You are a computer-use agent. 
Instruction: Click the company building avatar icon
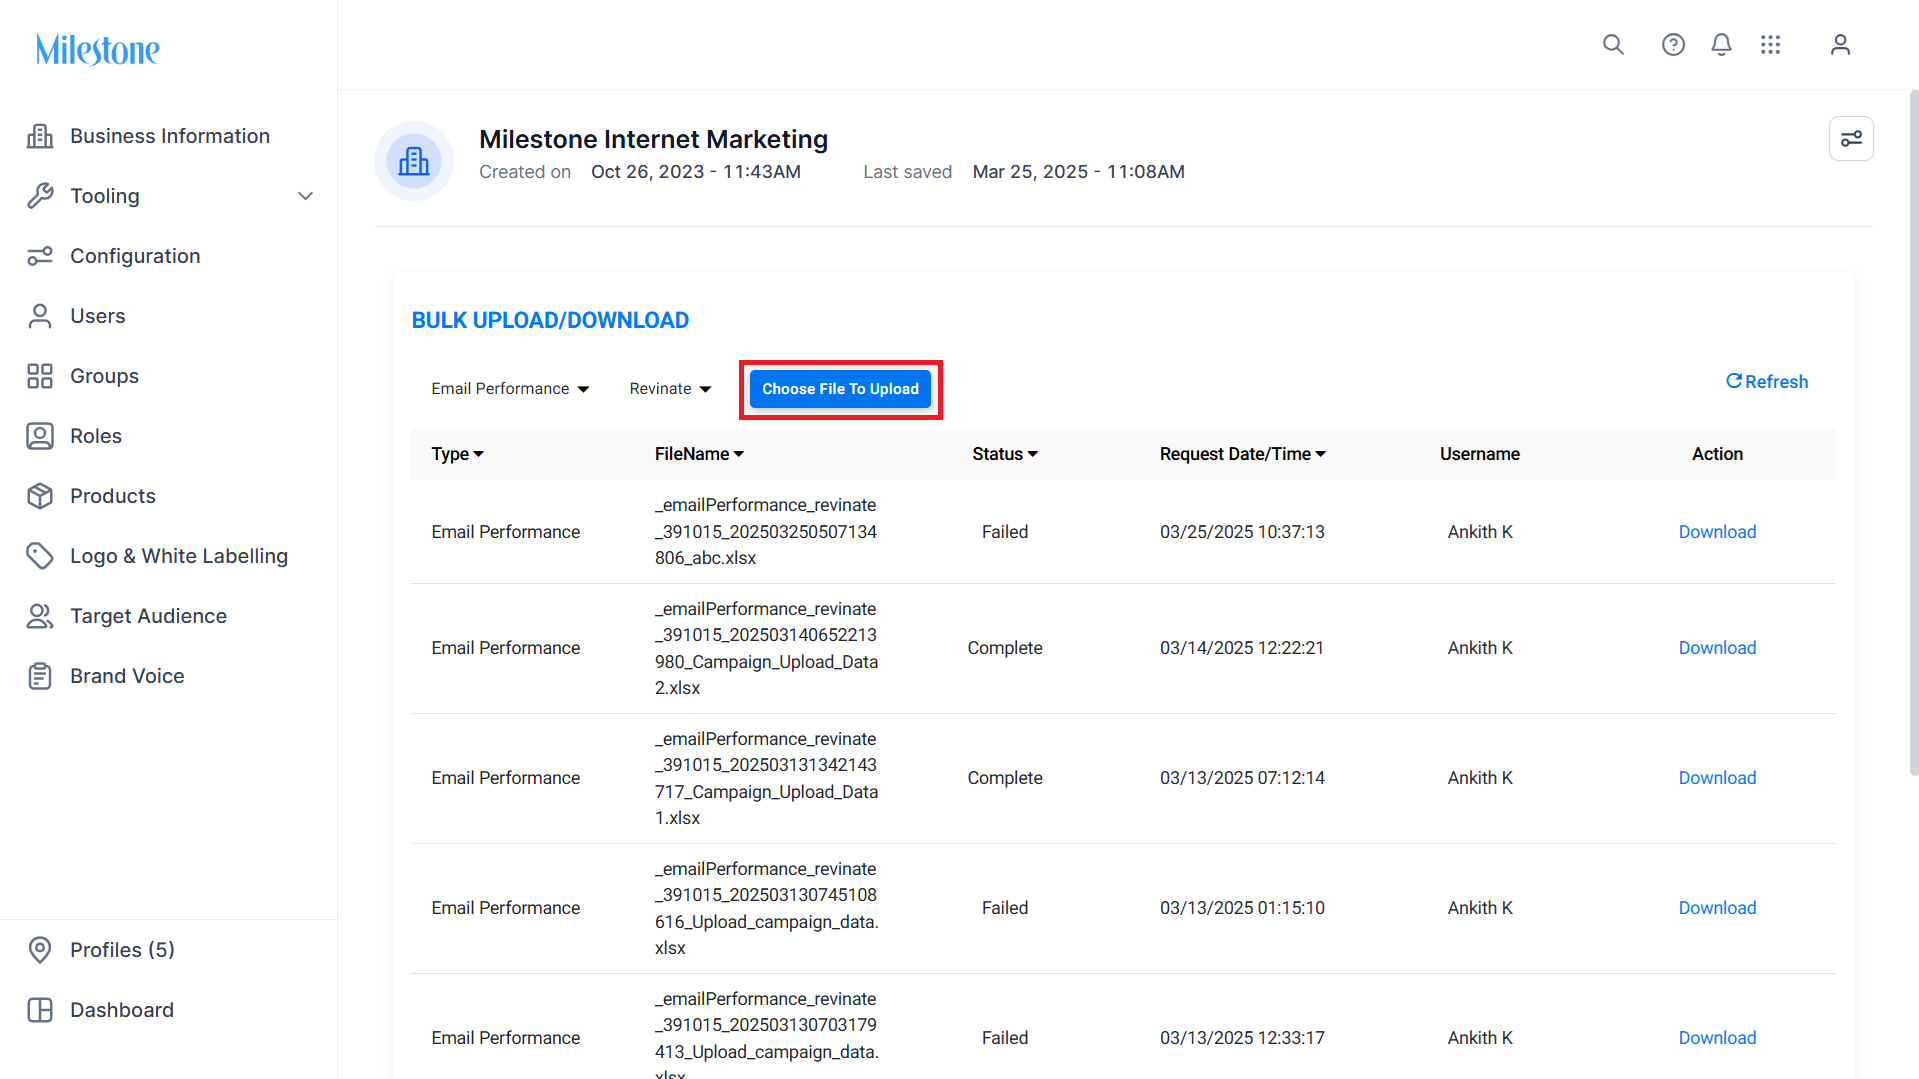[x=414, y=161]
